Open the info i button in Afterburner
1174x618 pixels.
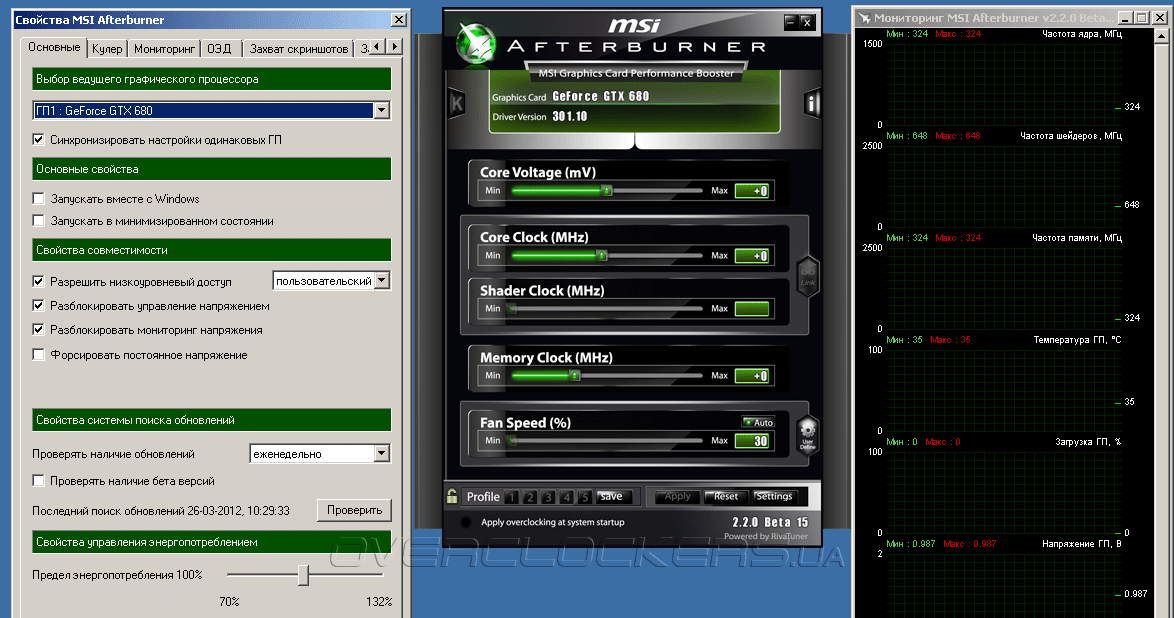point(812,103)
